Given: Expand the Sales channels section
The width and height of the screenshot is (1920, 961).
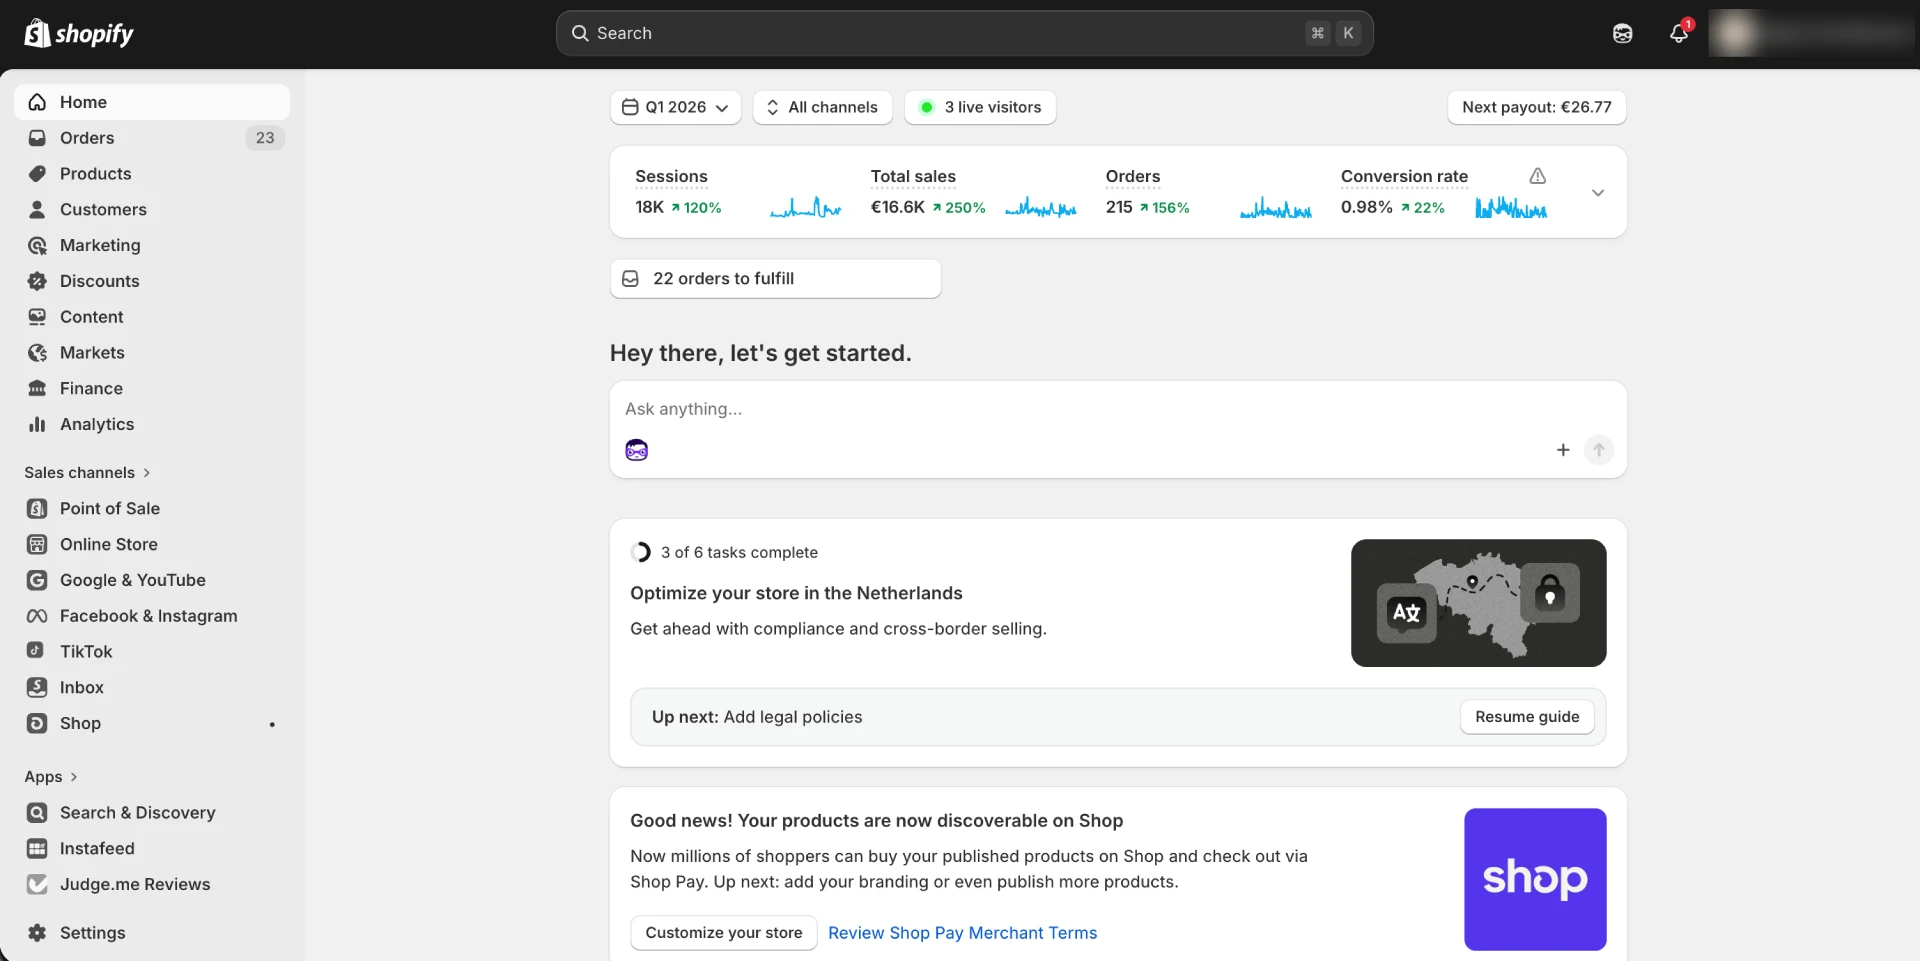Looking at the screenshot, I should point(87,473).
